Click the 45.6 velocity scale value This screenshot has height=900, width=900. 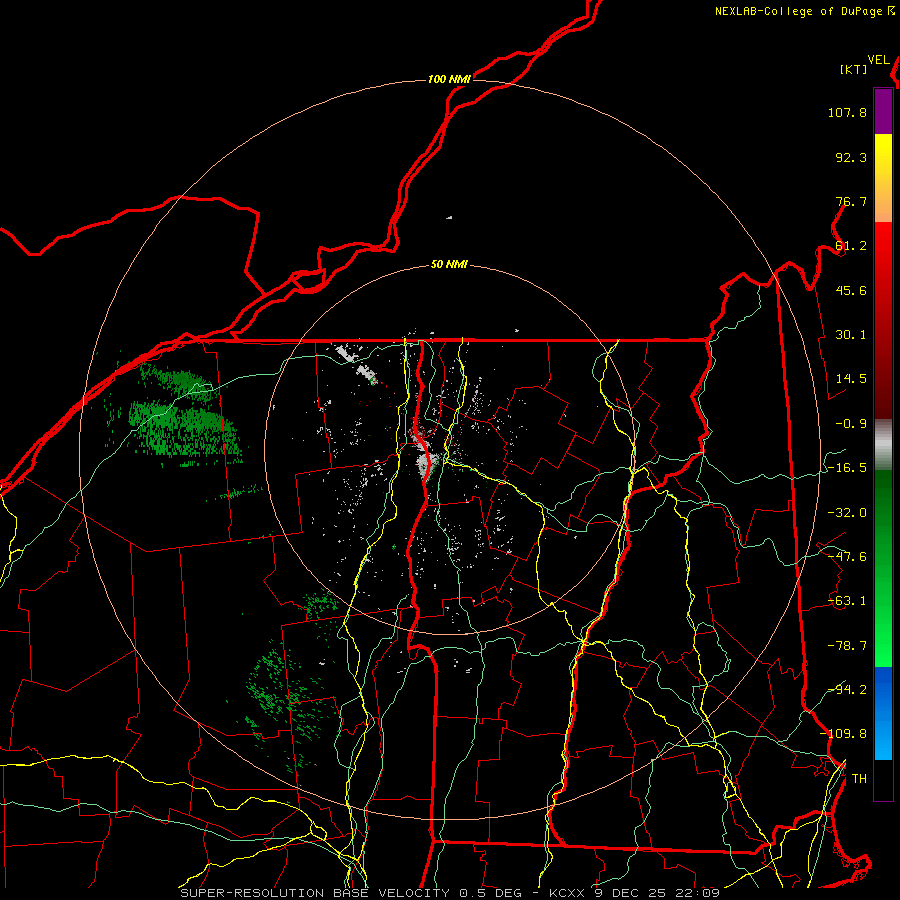(x=851, y=290)
